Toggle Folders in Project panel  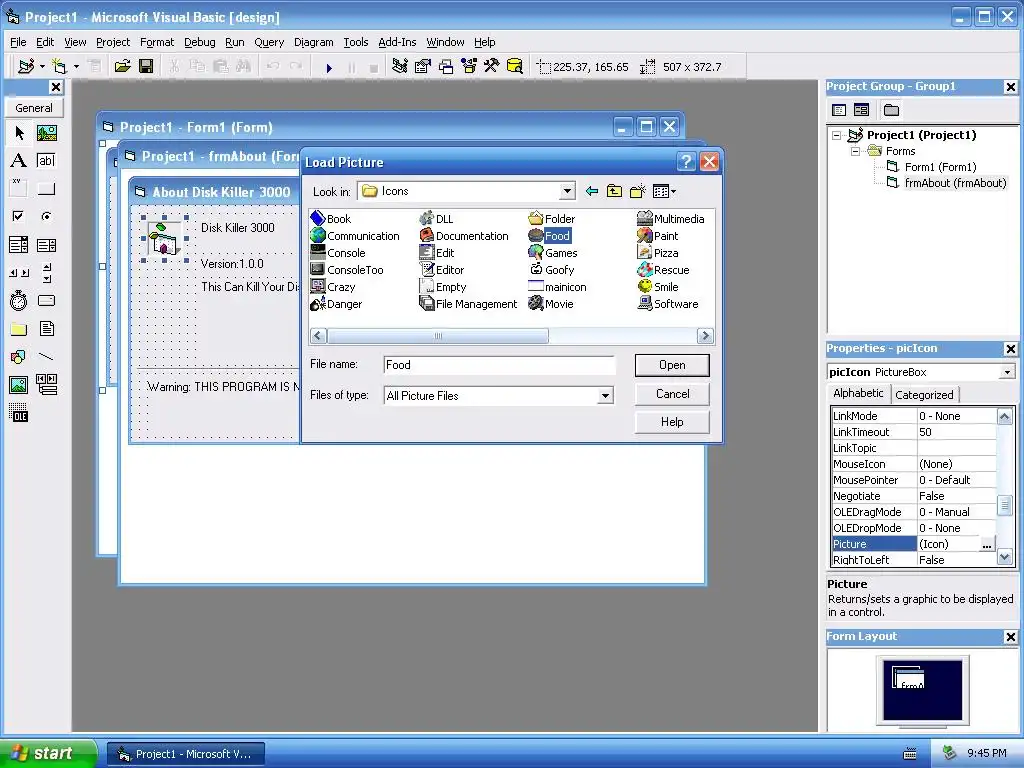pyautogui.click(x=891, y=110)
